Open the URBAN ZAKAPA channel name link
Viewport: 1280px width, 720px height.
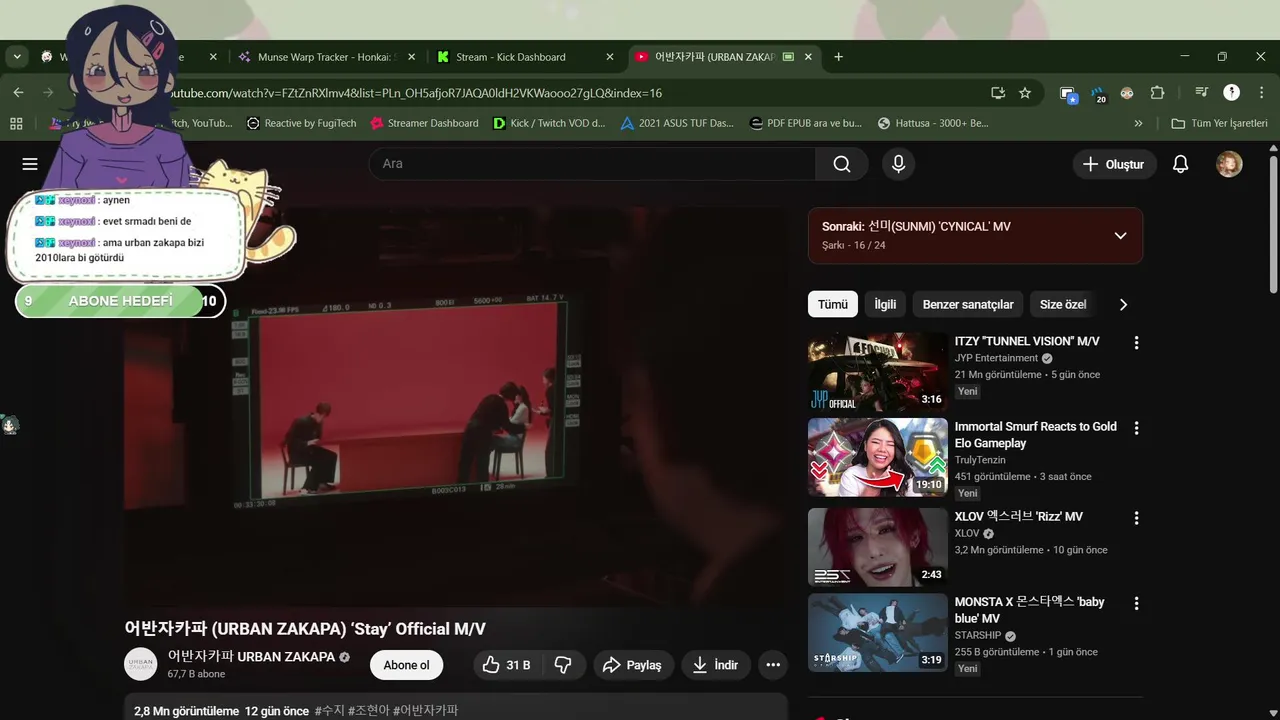[251, 657]
